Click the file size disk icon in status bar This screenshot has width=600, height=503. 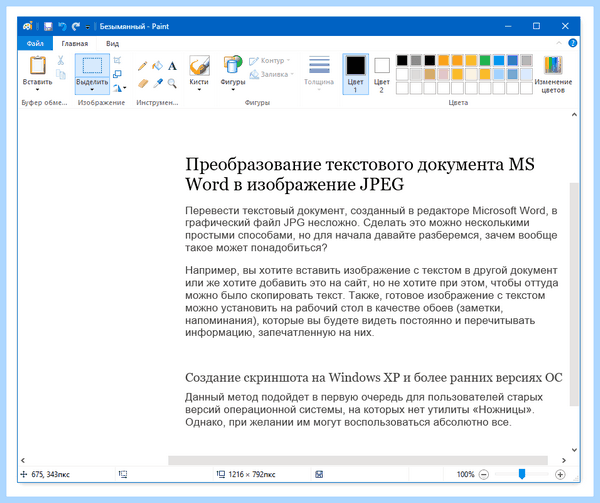coord(319,474)
